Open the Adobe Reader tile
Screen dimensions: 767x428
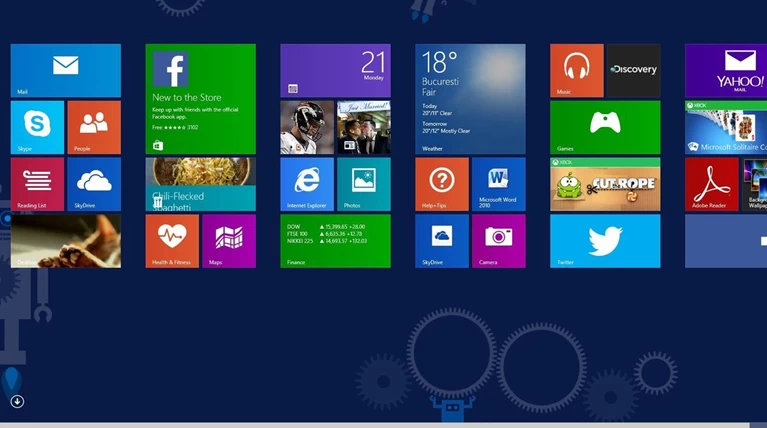(712, 184)
